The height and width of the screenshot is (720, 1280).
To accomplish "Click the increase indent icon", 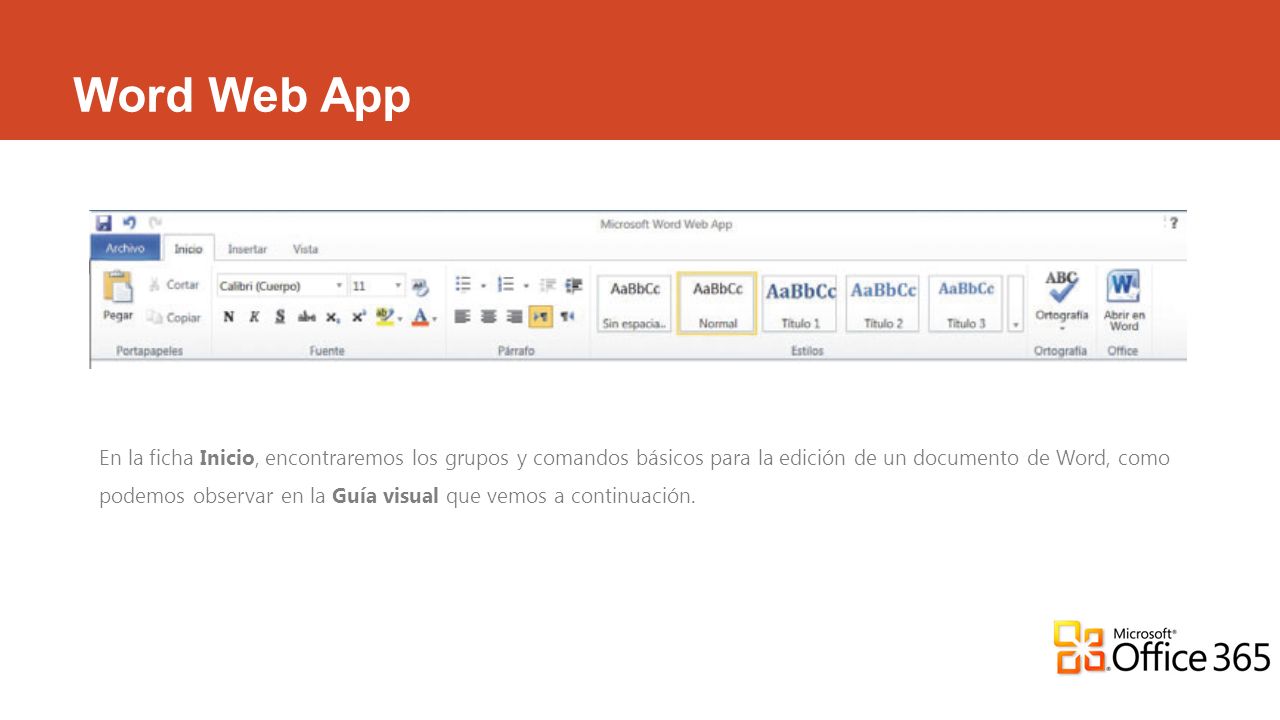I will point(573,285).
